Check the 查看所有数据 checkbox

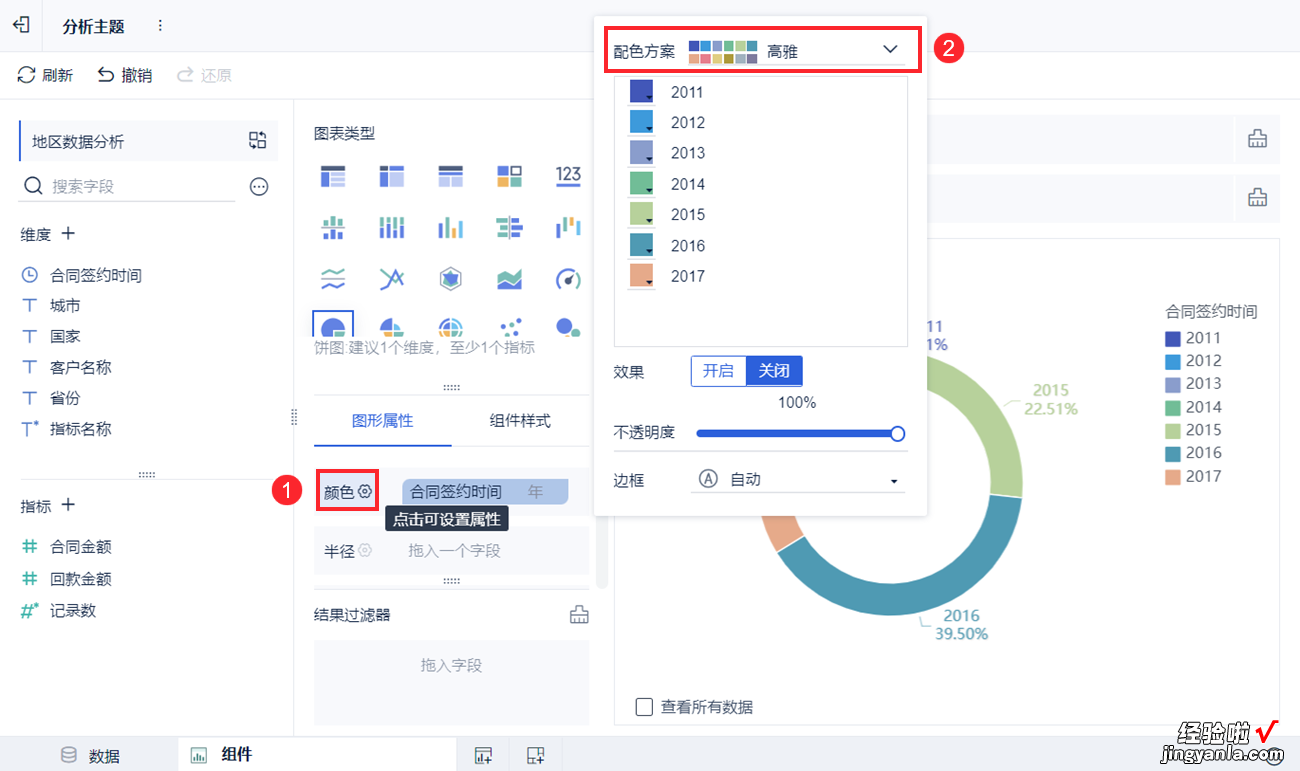(x=645, y=707)
